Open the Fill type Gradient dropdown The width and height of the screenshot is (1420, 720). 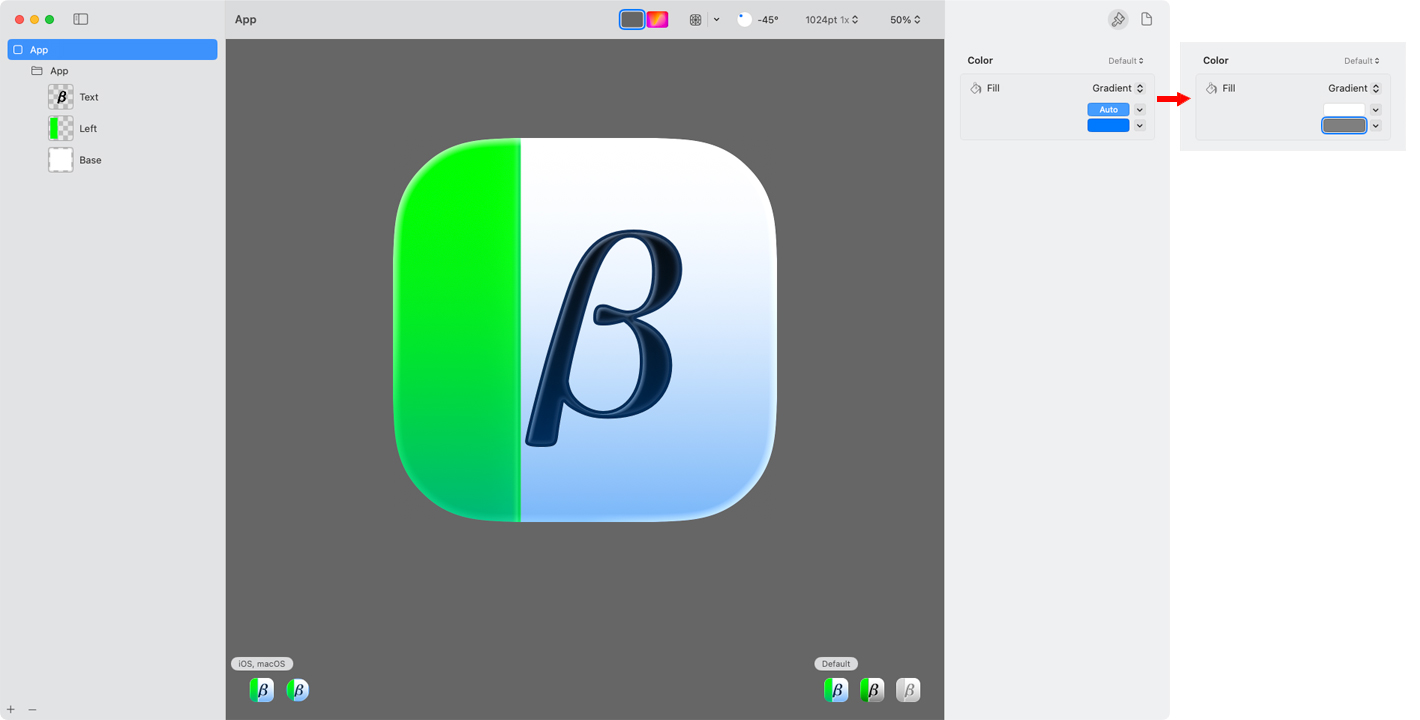(x=1118, y=89)
